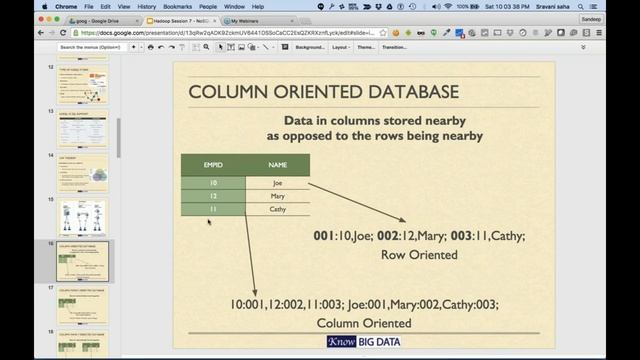Select slide 17 thumbnail
The width and height of the screenshot is (640, 360).
(x=82, y=306)
